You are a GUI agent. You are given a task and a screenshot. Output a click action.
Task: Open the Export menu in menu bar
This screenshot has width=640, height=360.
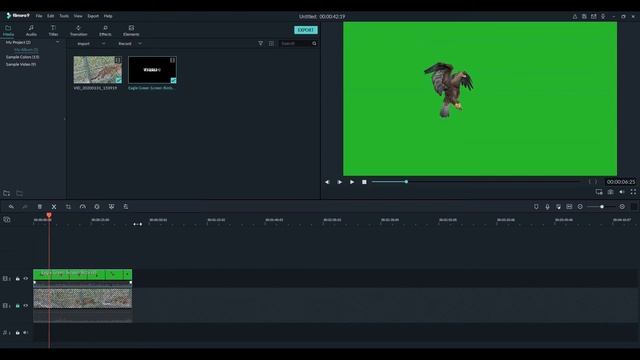(93, 16)
